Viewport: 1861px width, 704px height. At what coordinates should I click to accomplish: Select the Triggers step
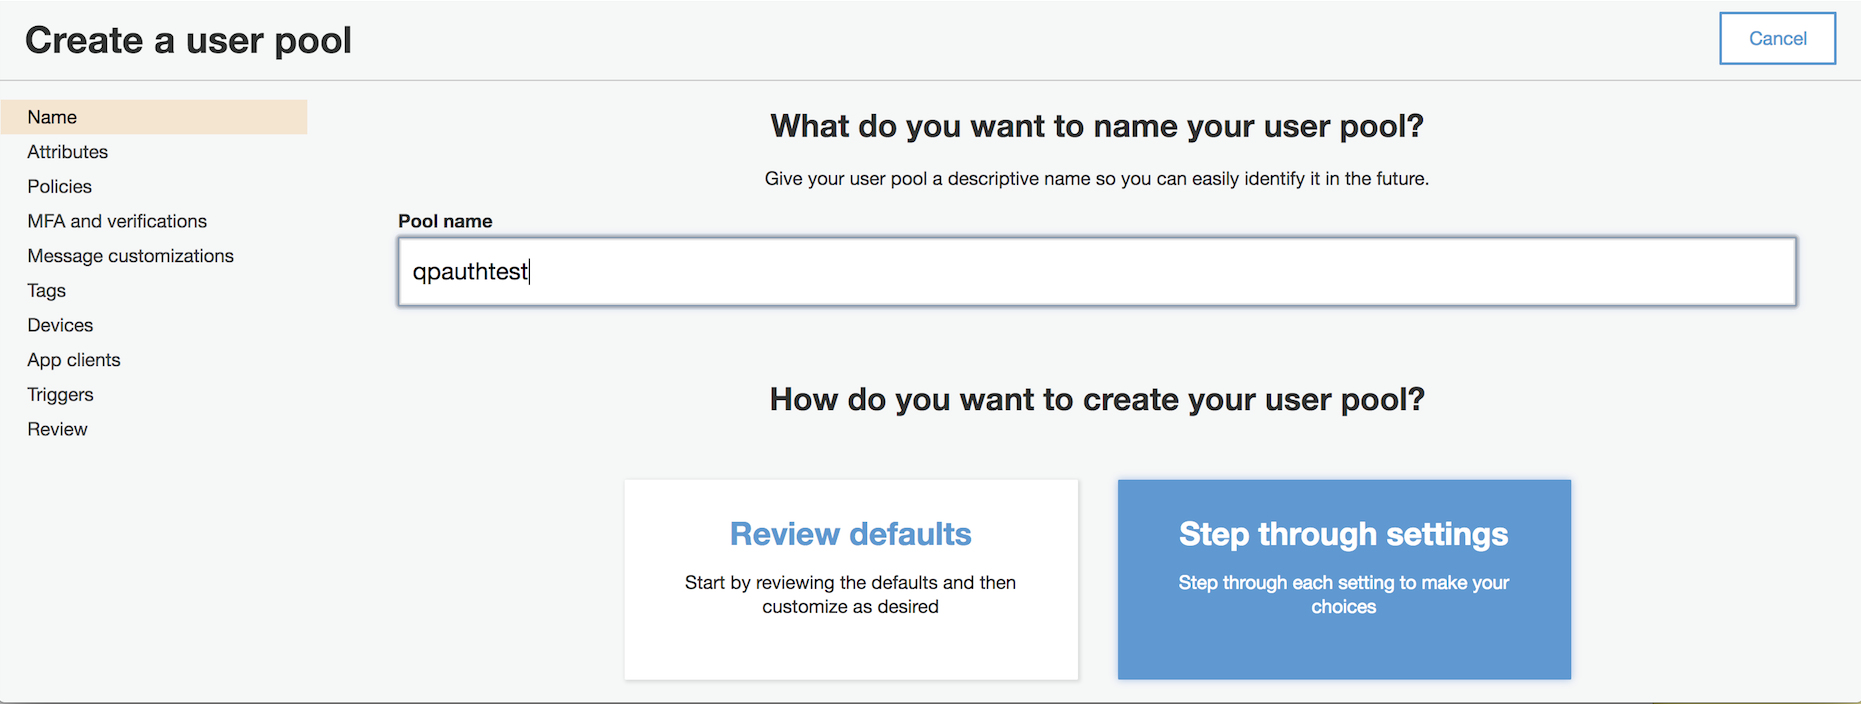pyautogui.click(x=61, y=395)
